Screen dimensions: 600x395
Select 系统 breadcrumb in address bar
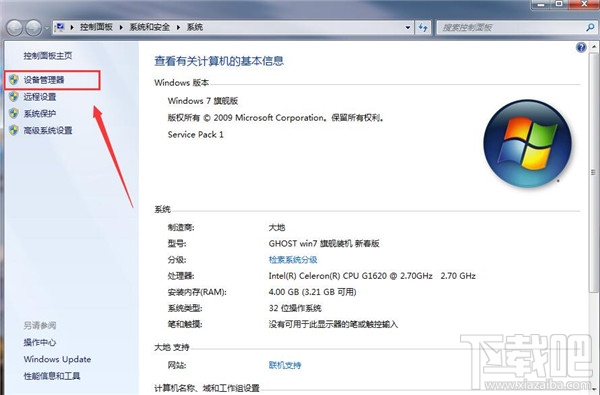(x=195, y=27)
